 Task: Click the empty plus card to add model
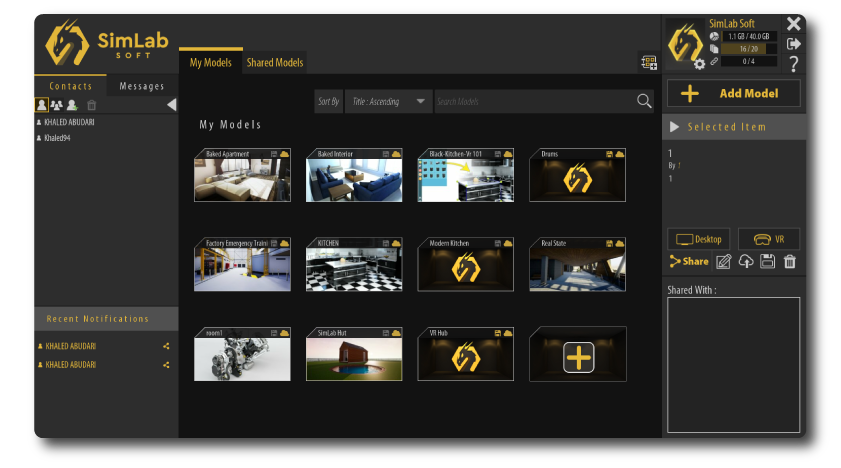578,354
